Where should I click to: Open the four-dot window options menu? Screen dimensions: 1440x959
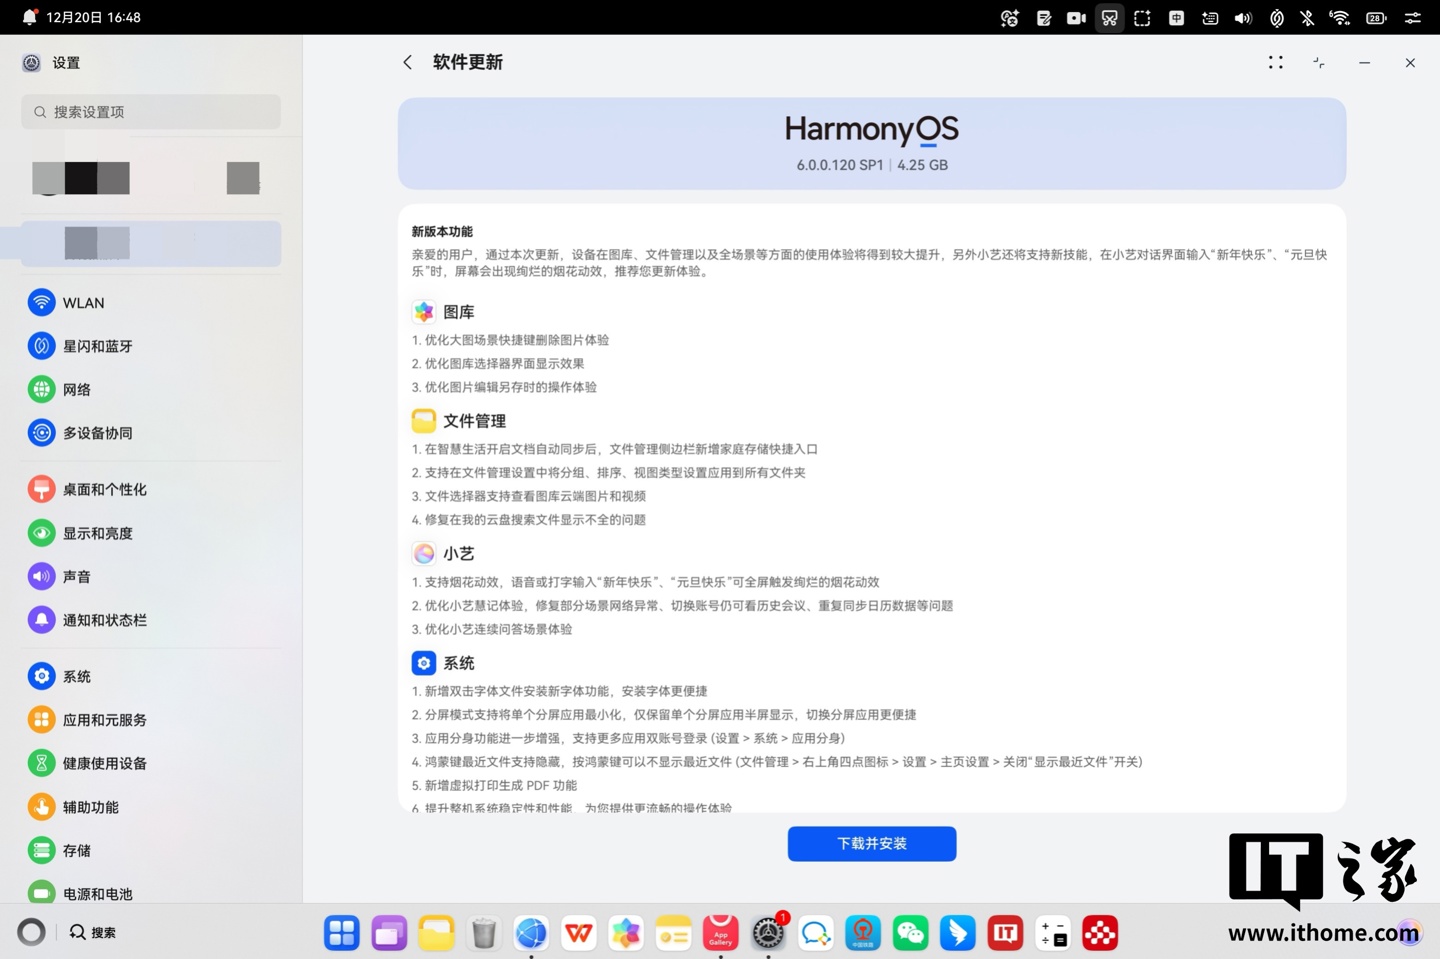point(1275,62)
